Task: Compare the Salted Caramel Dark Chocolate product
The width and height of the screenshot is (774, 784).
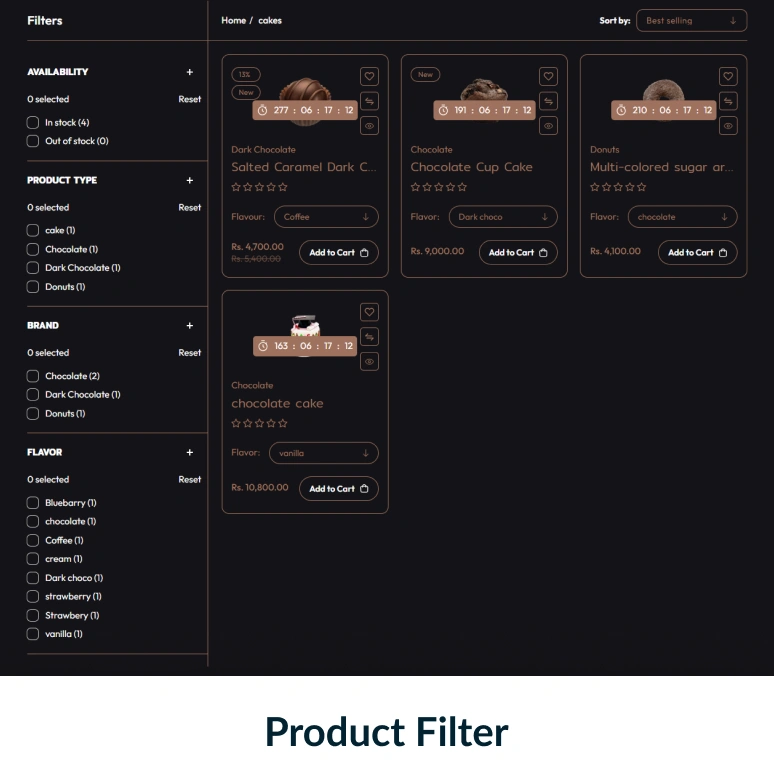Action: [x=369, y=101]
